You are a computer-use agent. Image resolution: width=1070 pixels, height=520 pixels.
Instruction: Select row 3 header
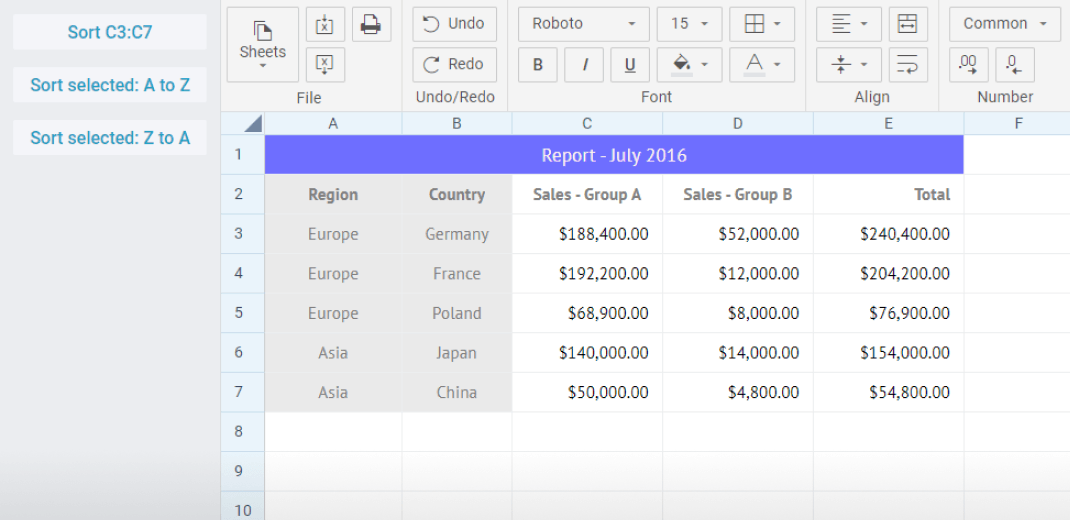click(x=242, y=234)
